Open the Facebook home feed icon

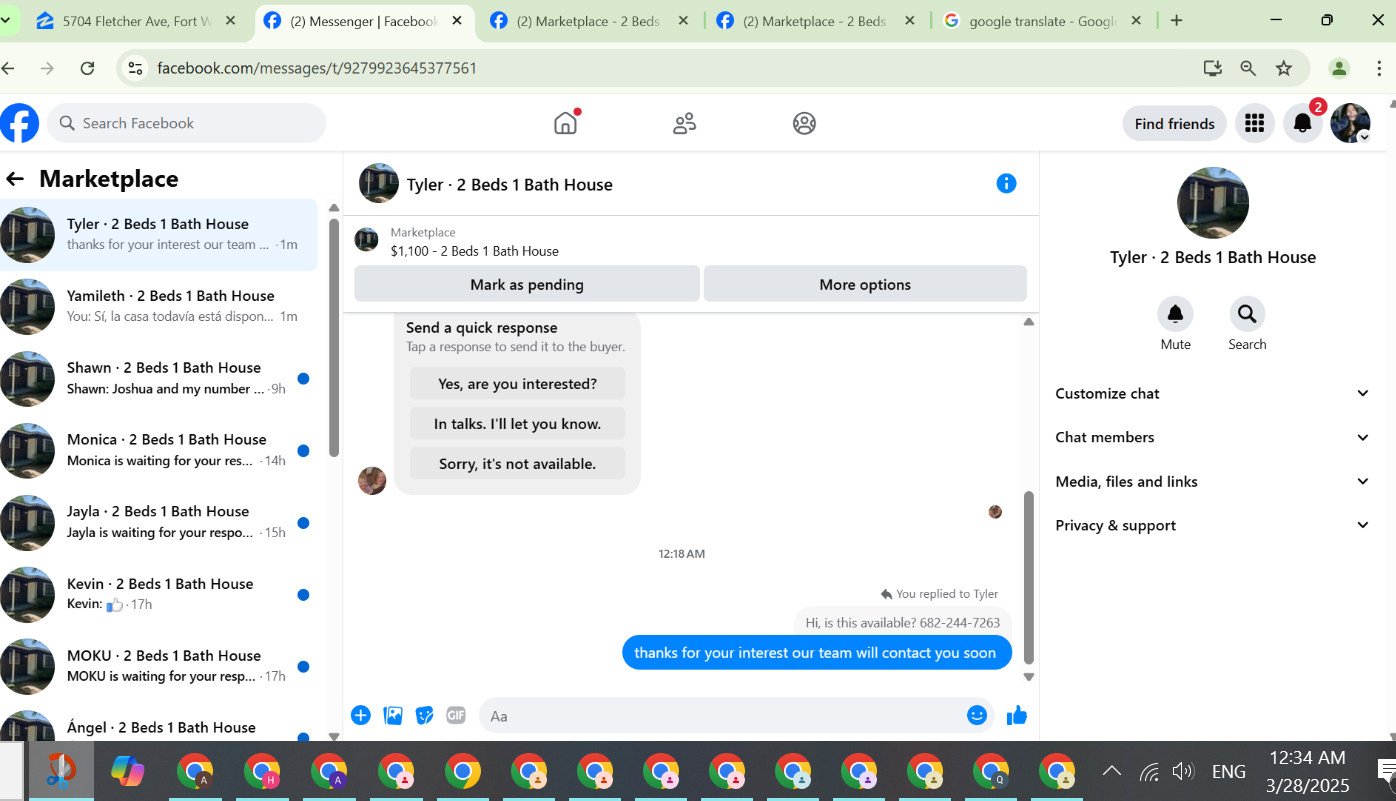[x=566, y=123]
